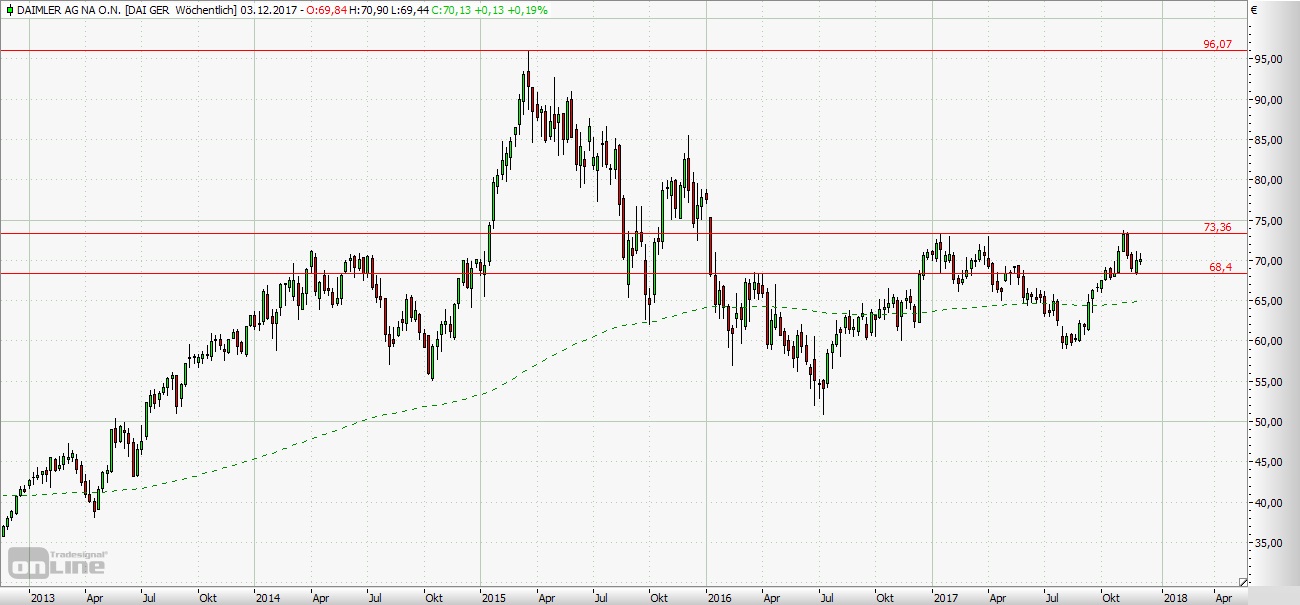Click the 65,00 price axis label
Image resolution: width=1300 pixels, height=605 pixels.
click(1267, 301)
